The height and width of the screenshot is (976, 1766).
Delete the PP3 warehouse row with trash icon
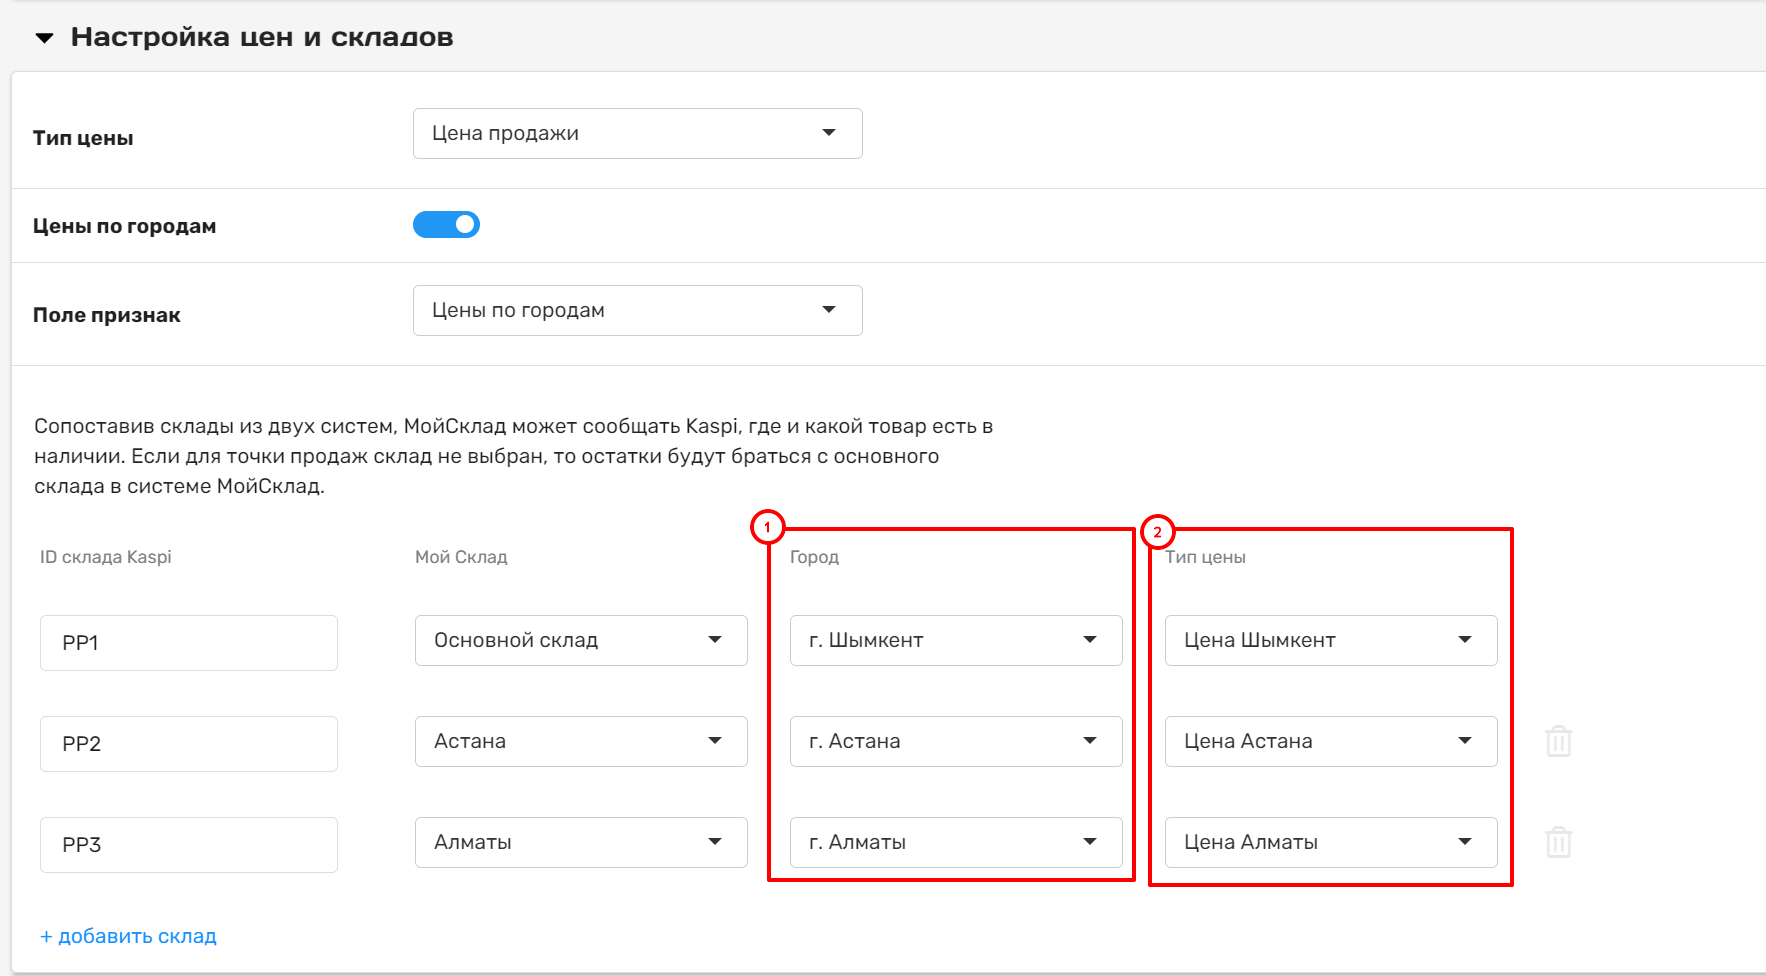[1559, 842]
